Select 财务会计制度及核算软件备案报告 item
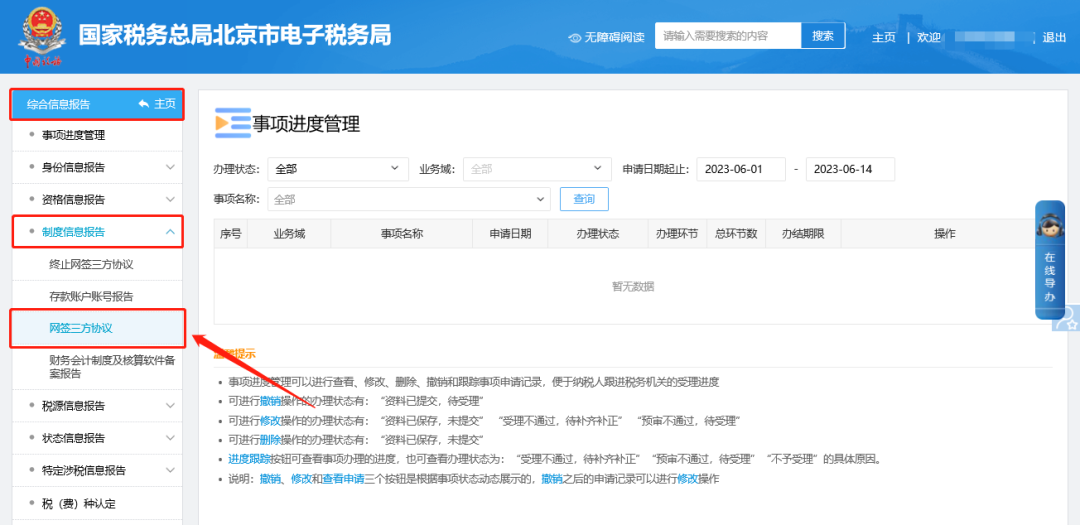Screen dimensions: 1080x525 pyautogui.click(x=111, y=367)
